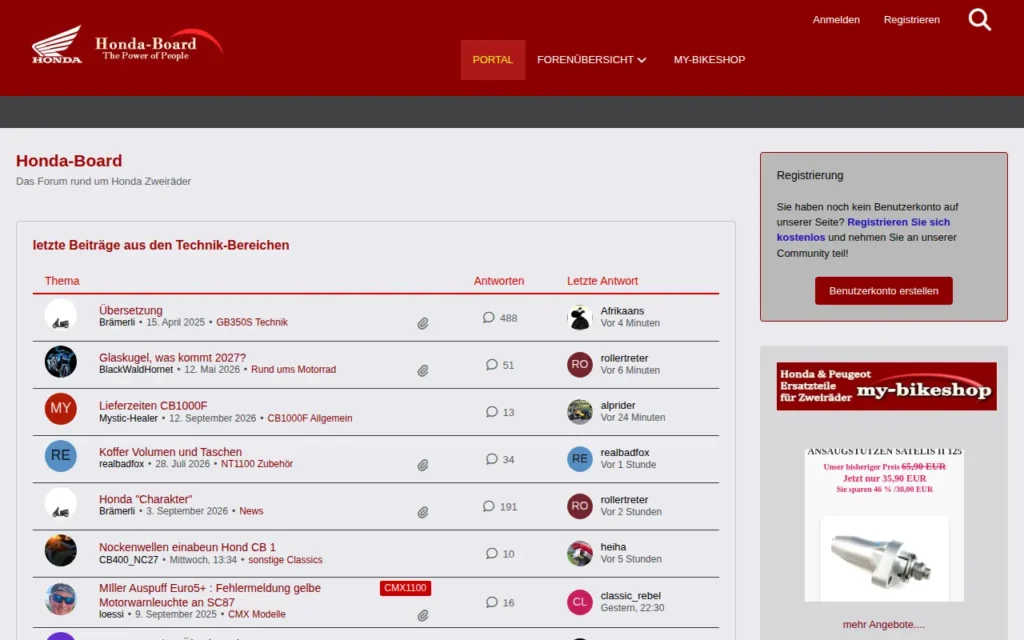
Task: Click the Ansaugstutzen Satelis product image
Action: click(x=884, y=558)
